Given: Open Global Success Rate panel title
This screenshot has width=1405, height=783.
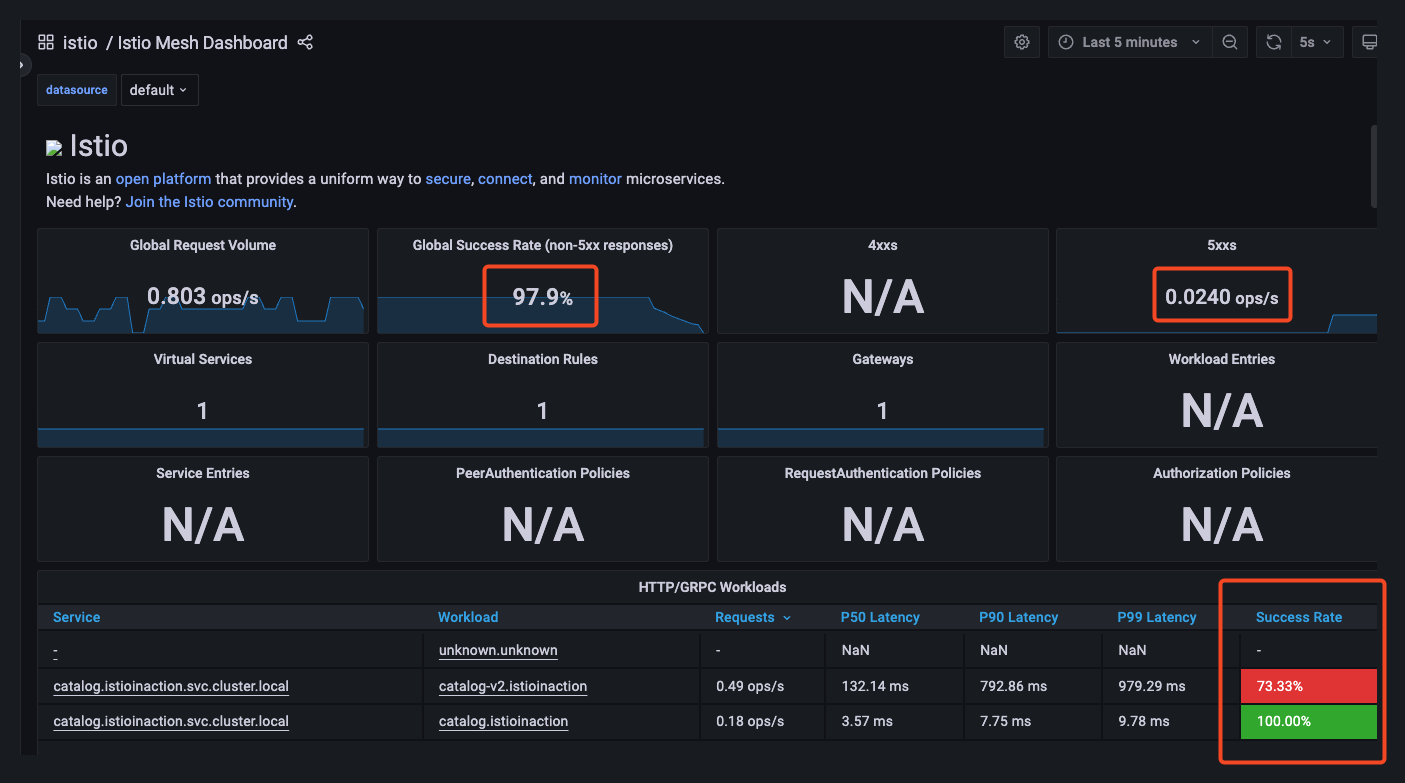Looking at the screenshot, I should [x=543, y=245].
